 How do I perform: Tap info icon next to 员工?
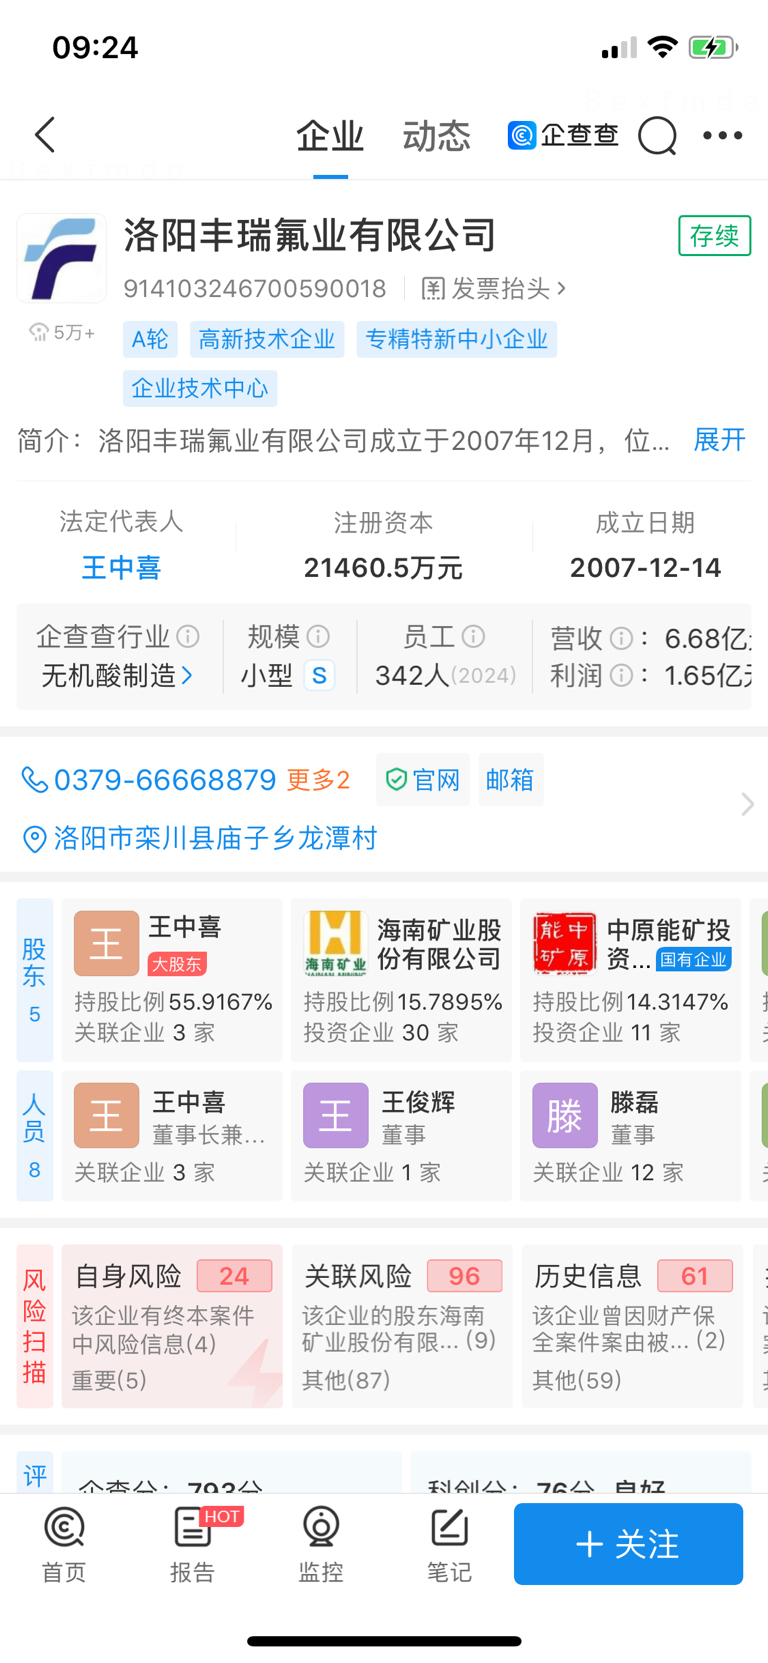point(474,636)
